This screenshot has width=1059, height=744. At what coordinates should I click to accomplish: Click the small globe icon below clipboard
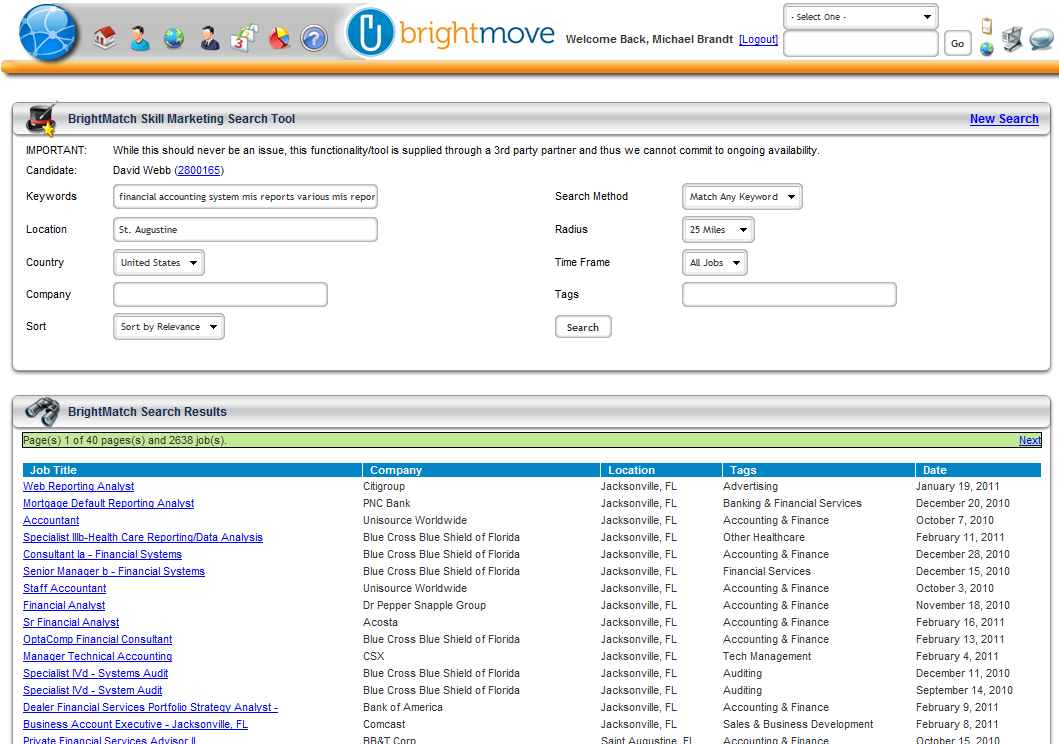987,49
